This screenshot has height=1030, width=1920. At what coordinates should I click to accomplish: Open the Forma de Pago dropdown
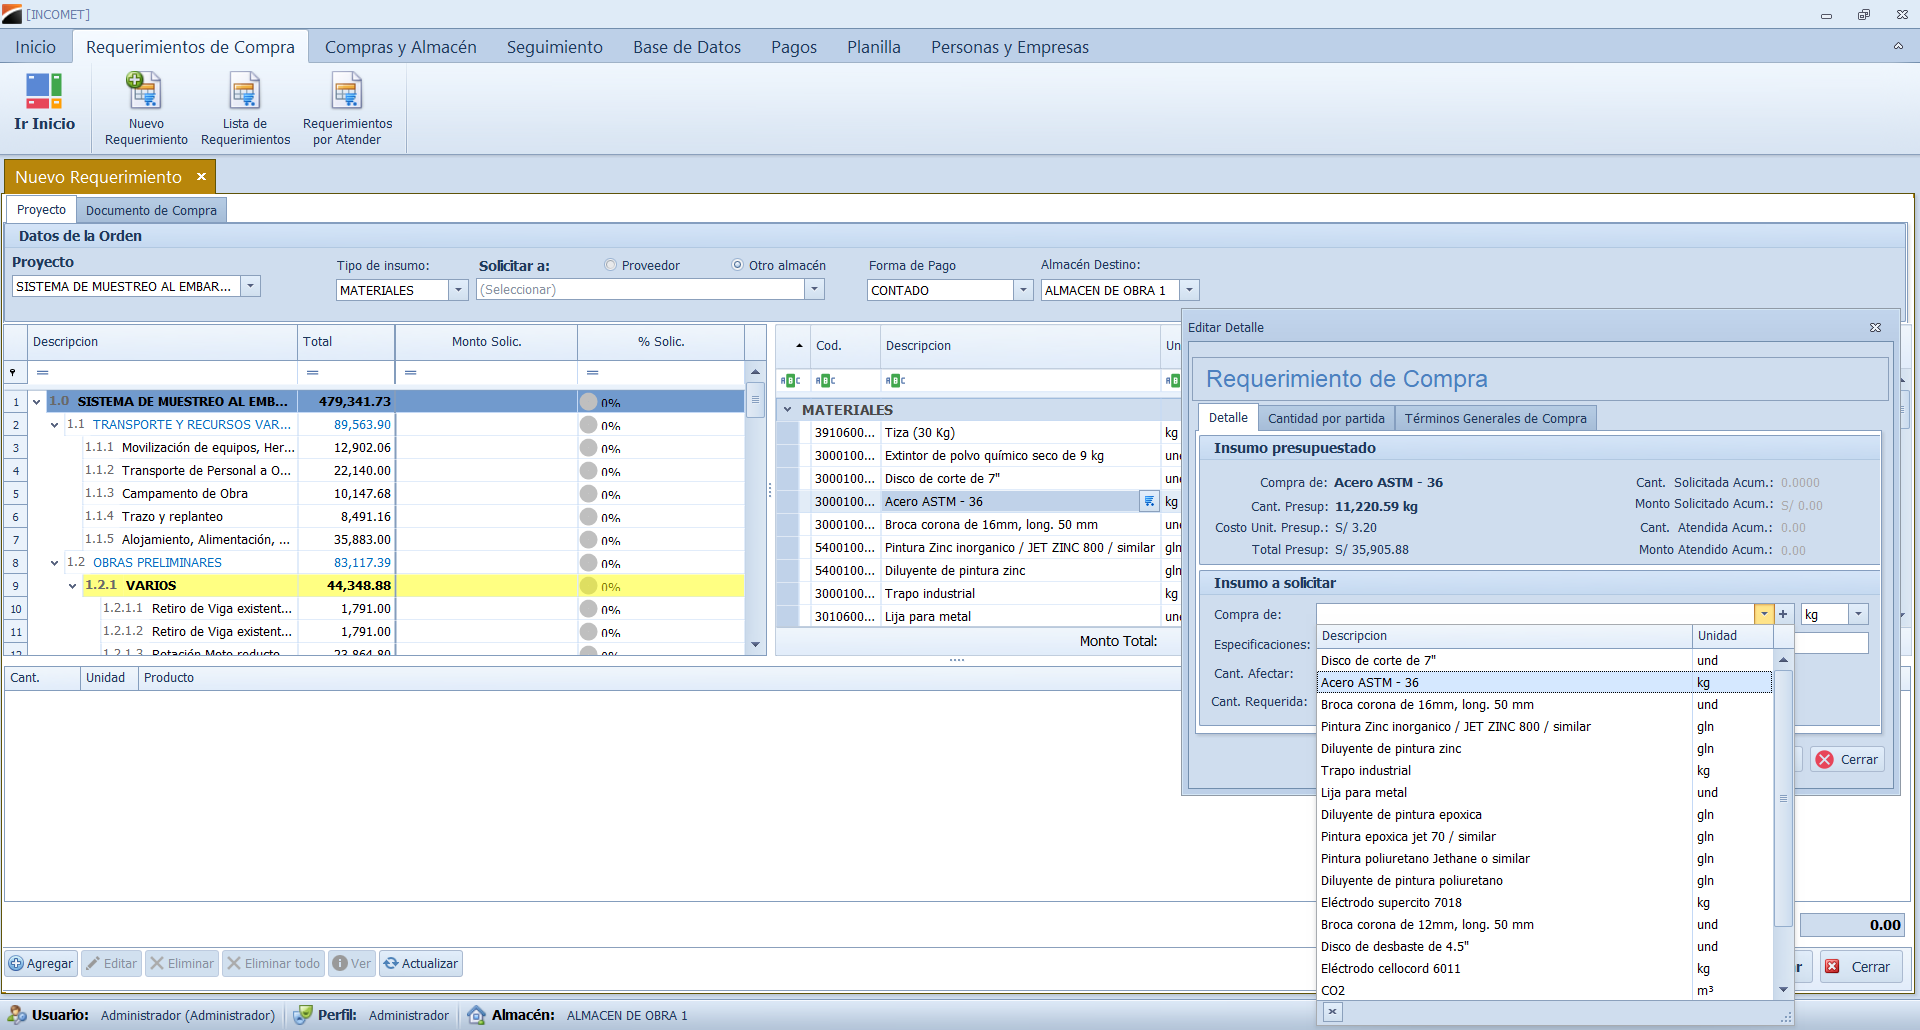1023,290
